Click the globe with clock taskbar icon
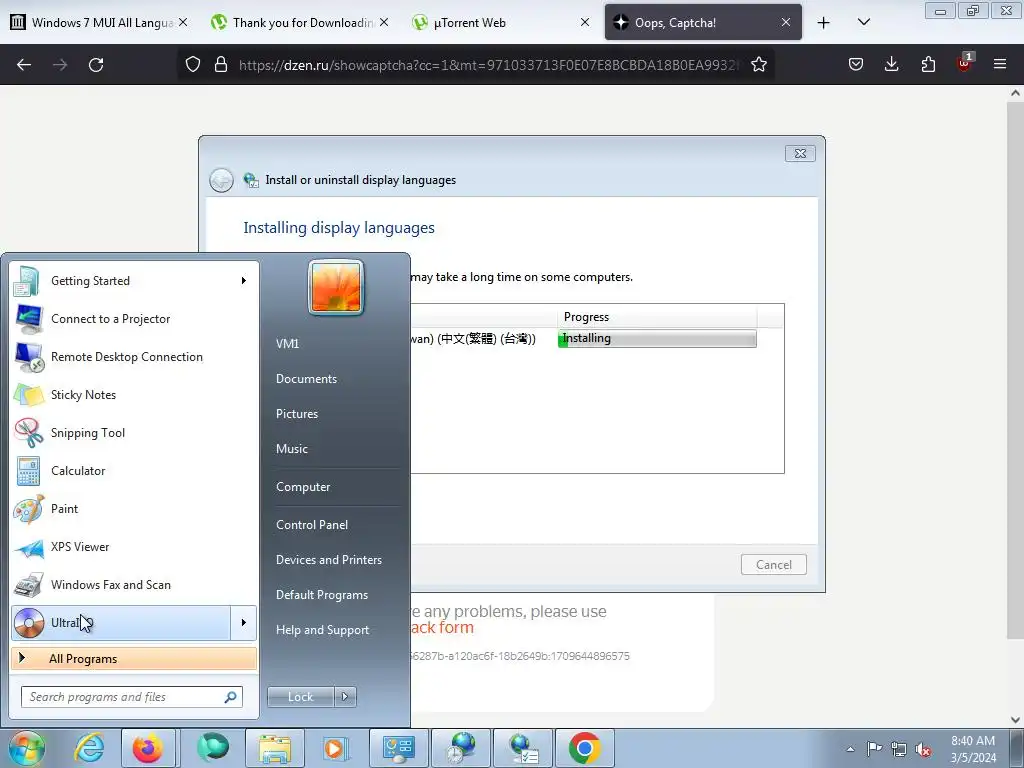The image size is (1024, 768). [461, 748]
